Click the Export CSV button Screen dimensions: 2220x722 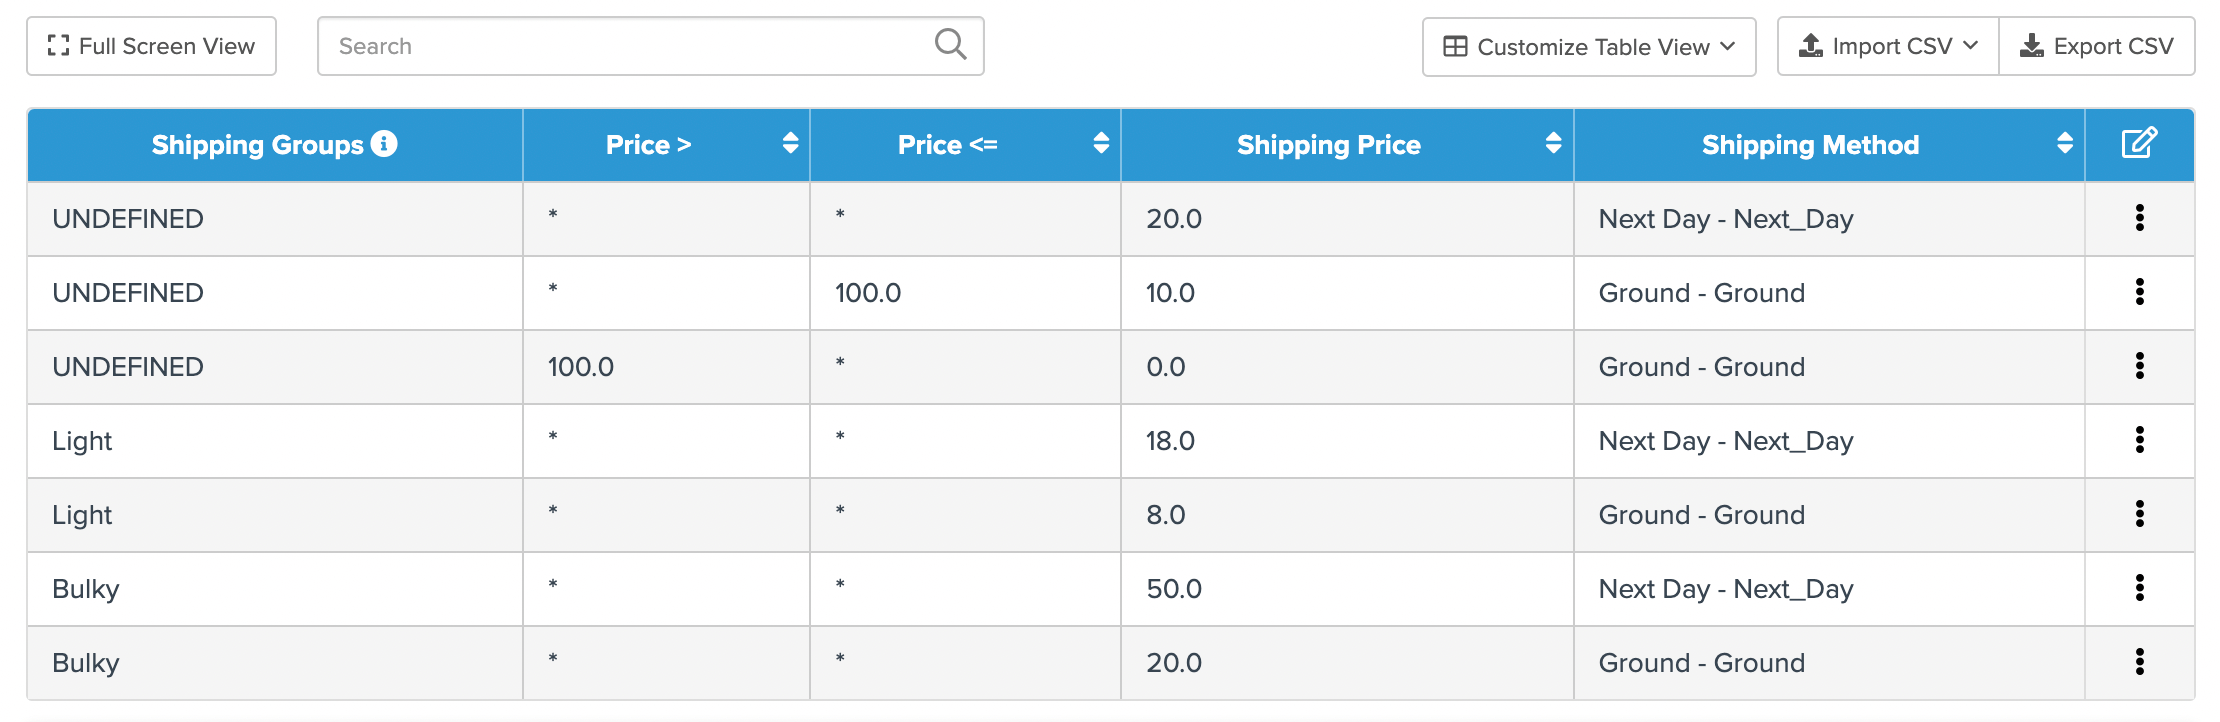point(2097,46)
